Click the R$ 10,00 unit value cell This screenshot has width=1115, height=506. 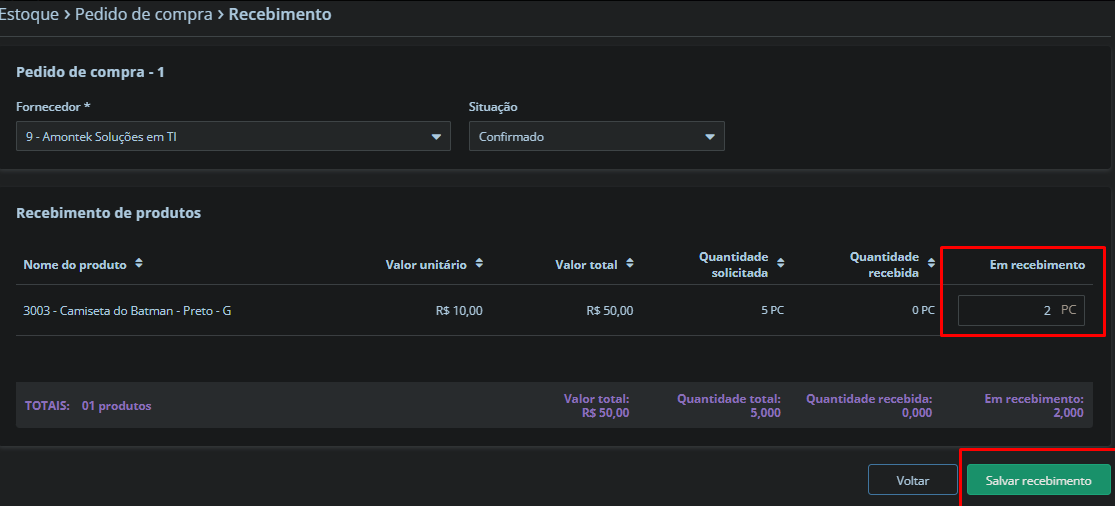[459, 311]
